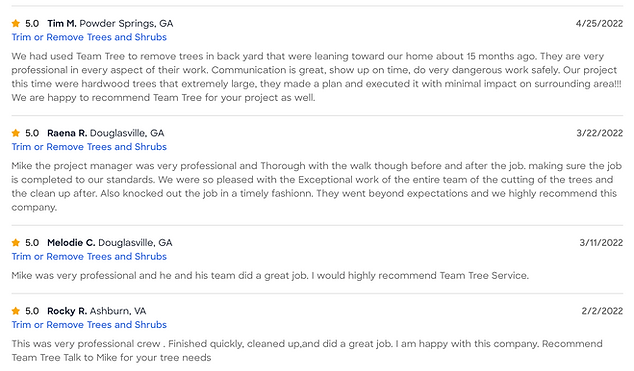Screen dimensions: 634x371
Task: Click Tim M.'s review paragraph about hardwood trees
Action: pos(317,77)
